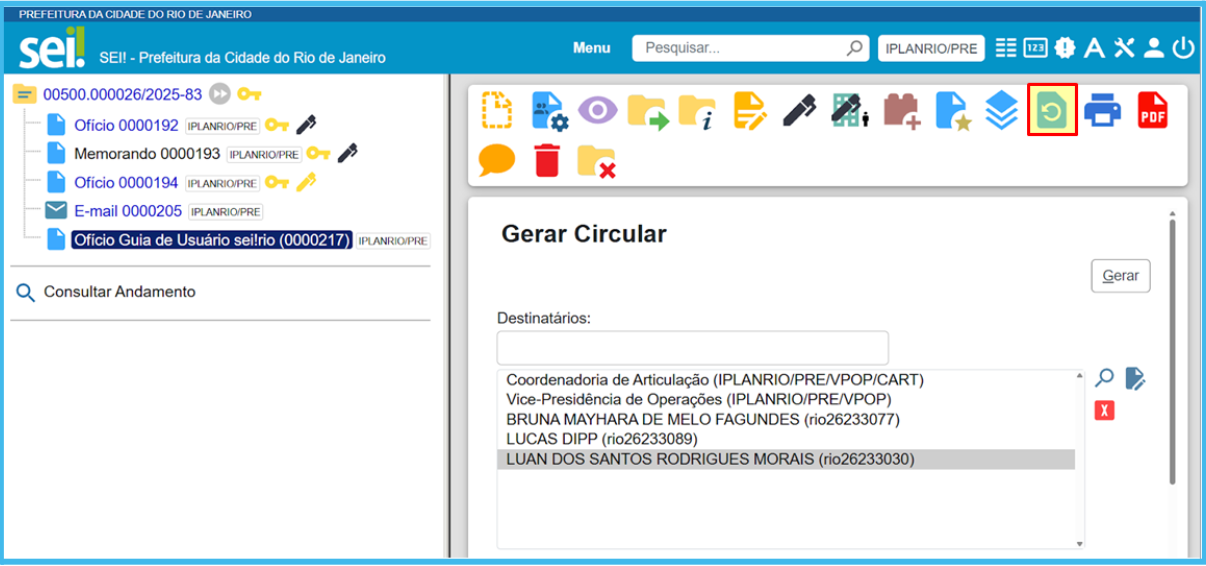This screenshot has width=1206, height=566.
Task: Click the down arrow of recipients list scrollbar
Action: click(1079, 543)
